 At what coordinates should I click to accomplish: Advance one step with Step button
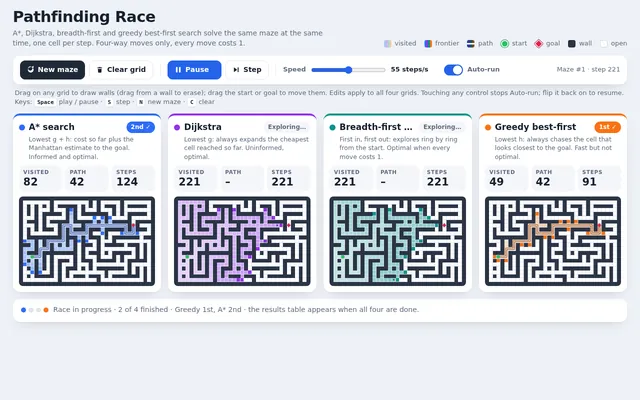coord(247,70)
